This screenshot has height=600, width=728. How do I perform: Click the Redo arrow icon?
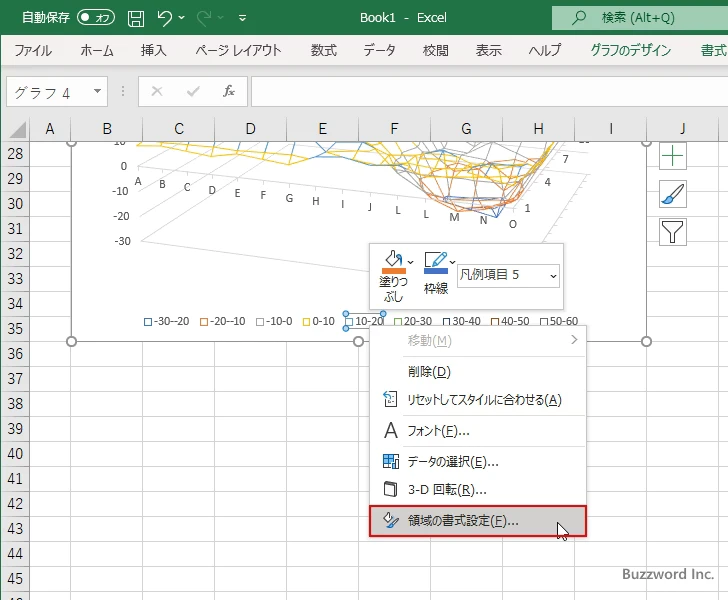(x=204, y=18)
